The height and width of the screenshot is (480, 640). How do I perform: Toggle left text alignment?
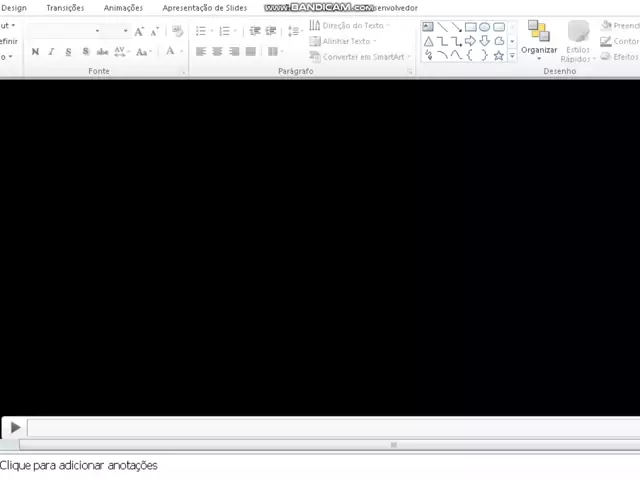coord(201,51)
